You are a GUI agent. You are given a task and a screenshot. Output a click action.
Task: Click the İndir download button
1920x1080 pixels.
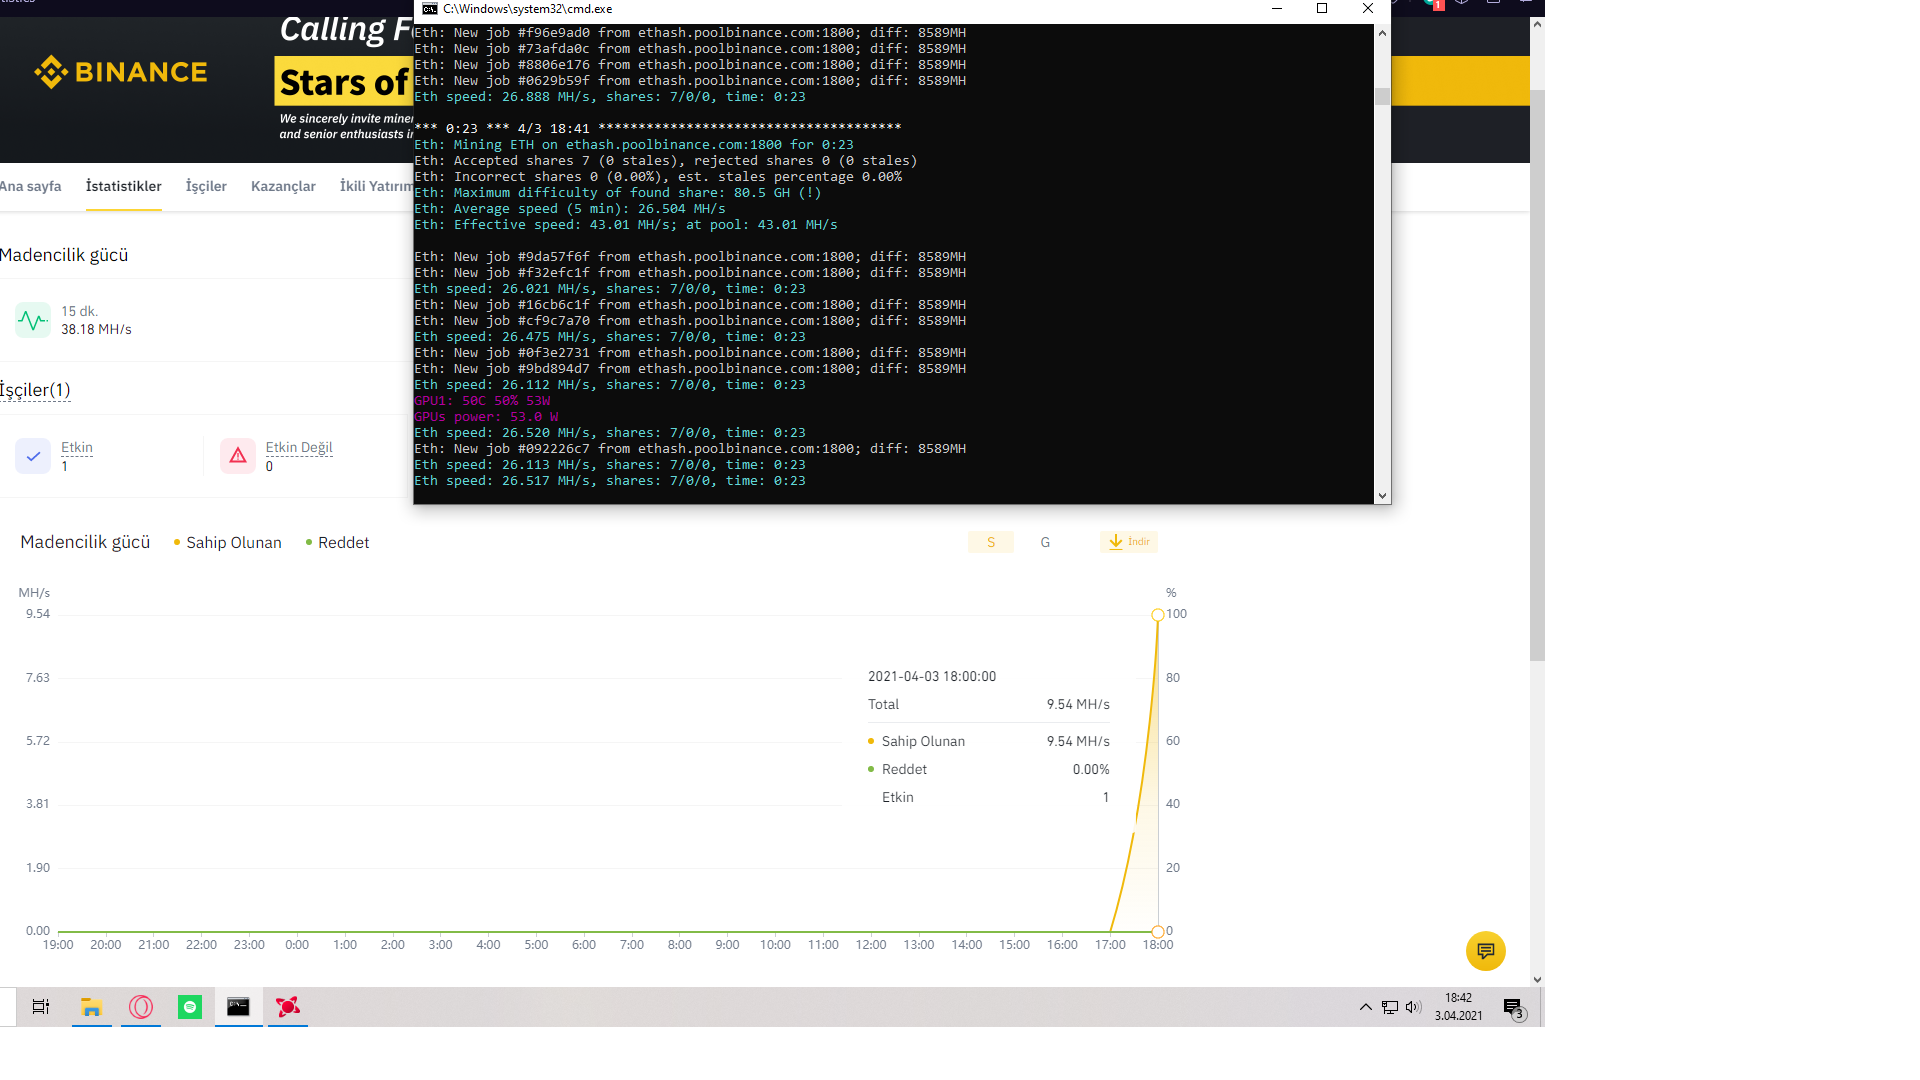(x=1129, y=542)
